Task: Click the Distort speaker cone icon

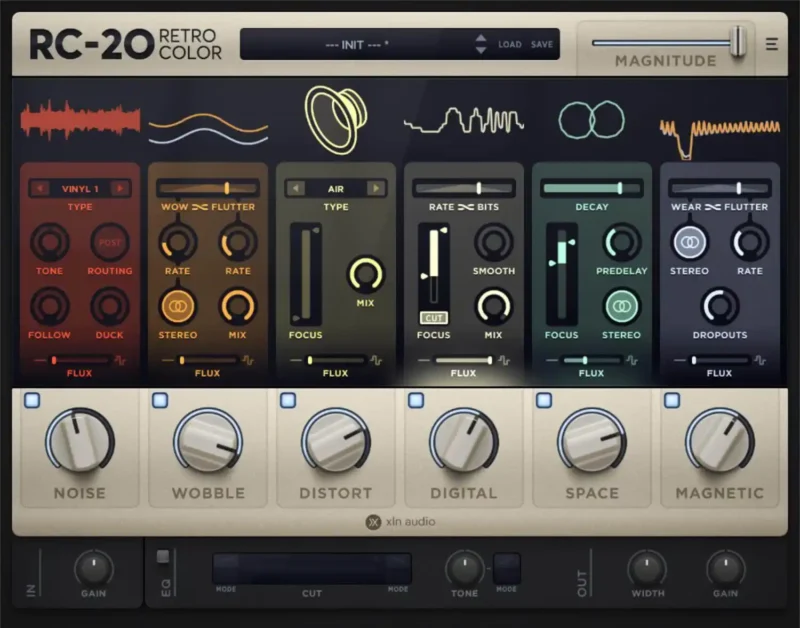Action: (x=335, y=118)
